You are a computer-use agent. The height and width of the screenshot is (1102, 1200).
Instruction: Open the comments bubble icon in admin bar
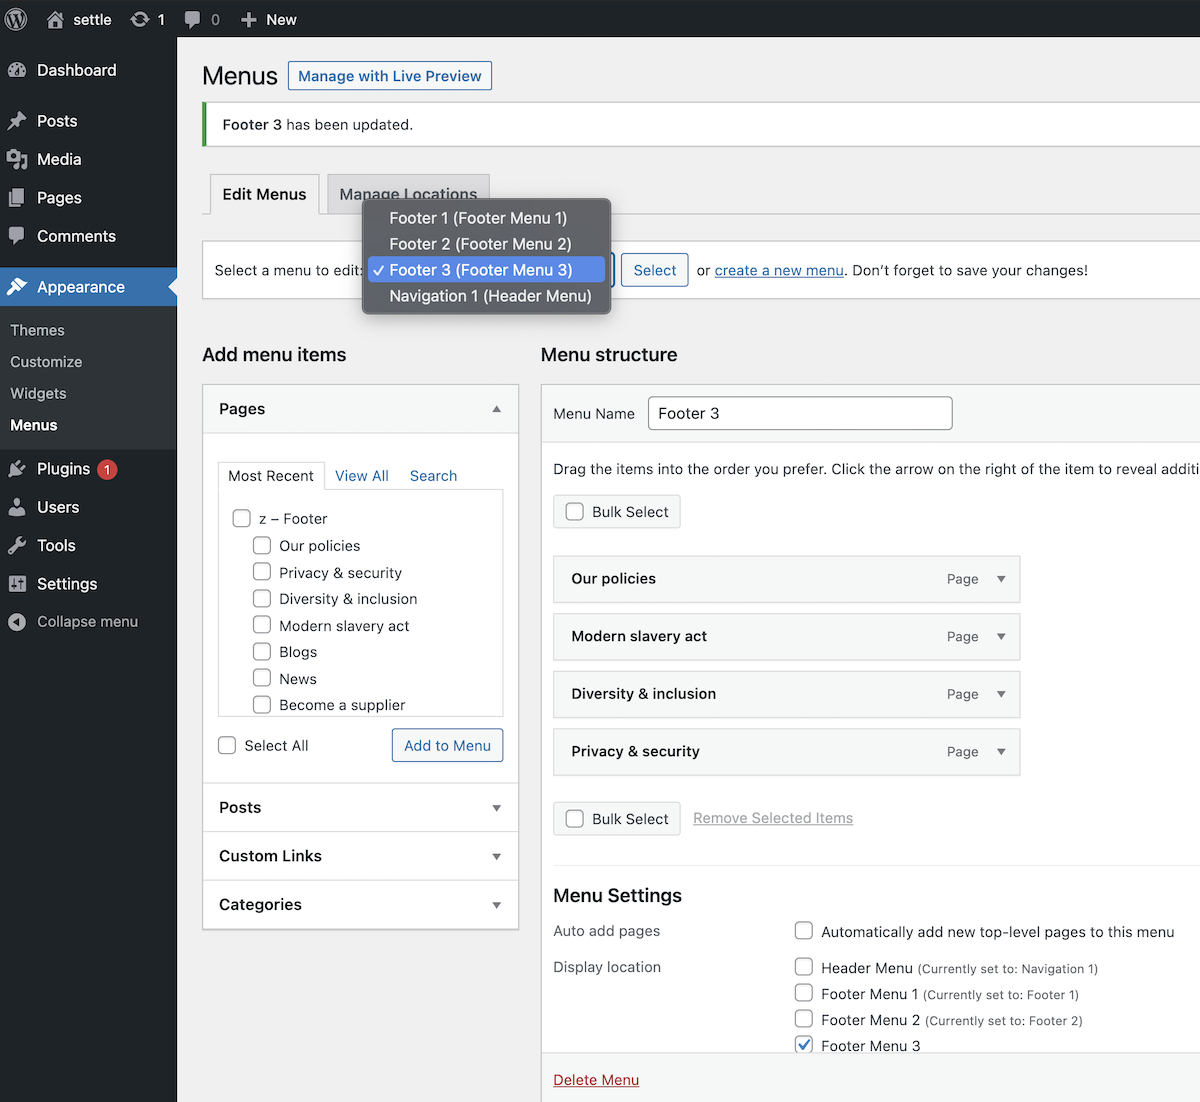[193, 20]
